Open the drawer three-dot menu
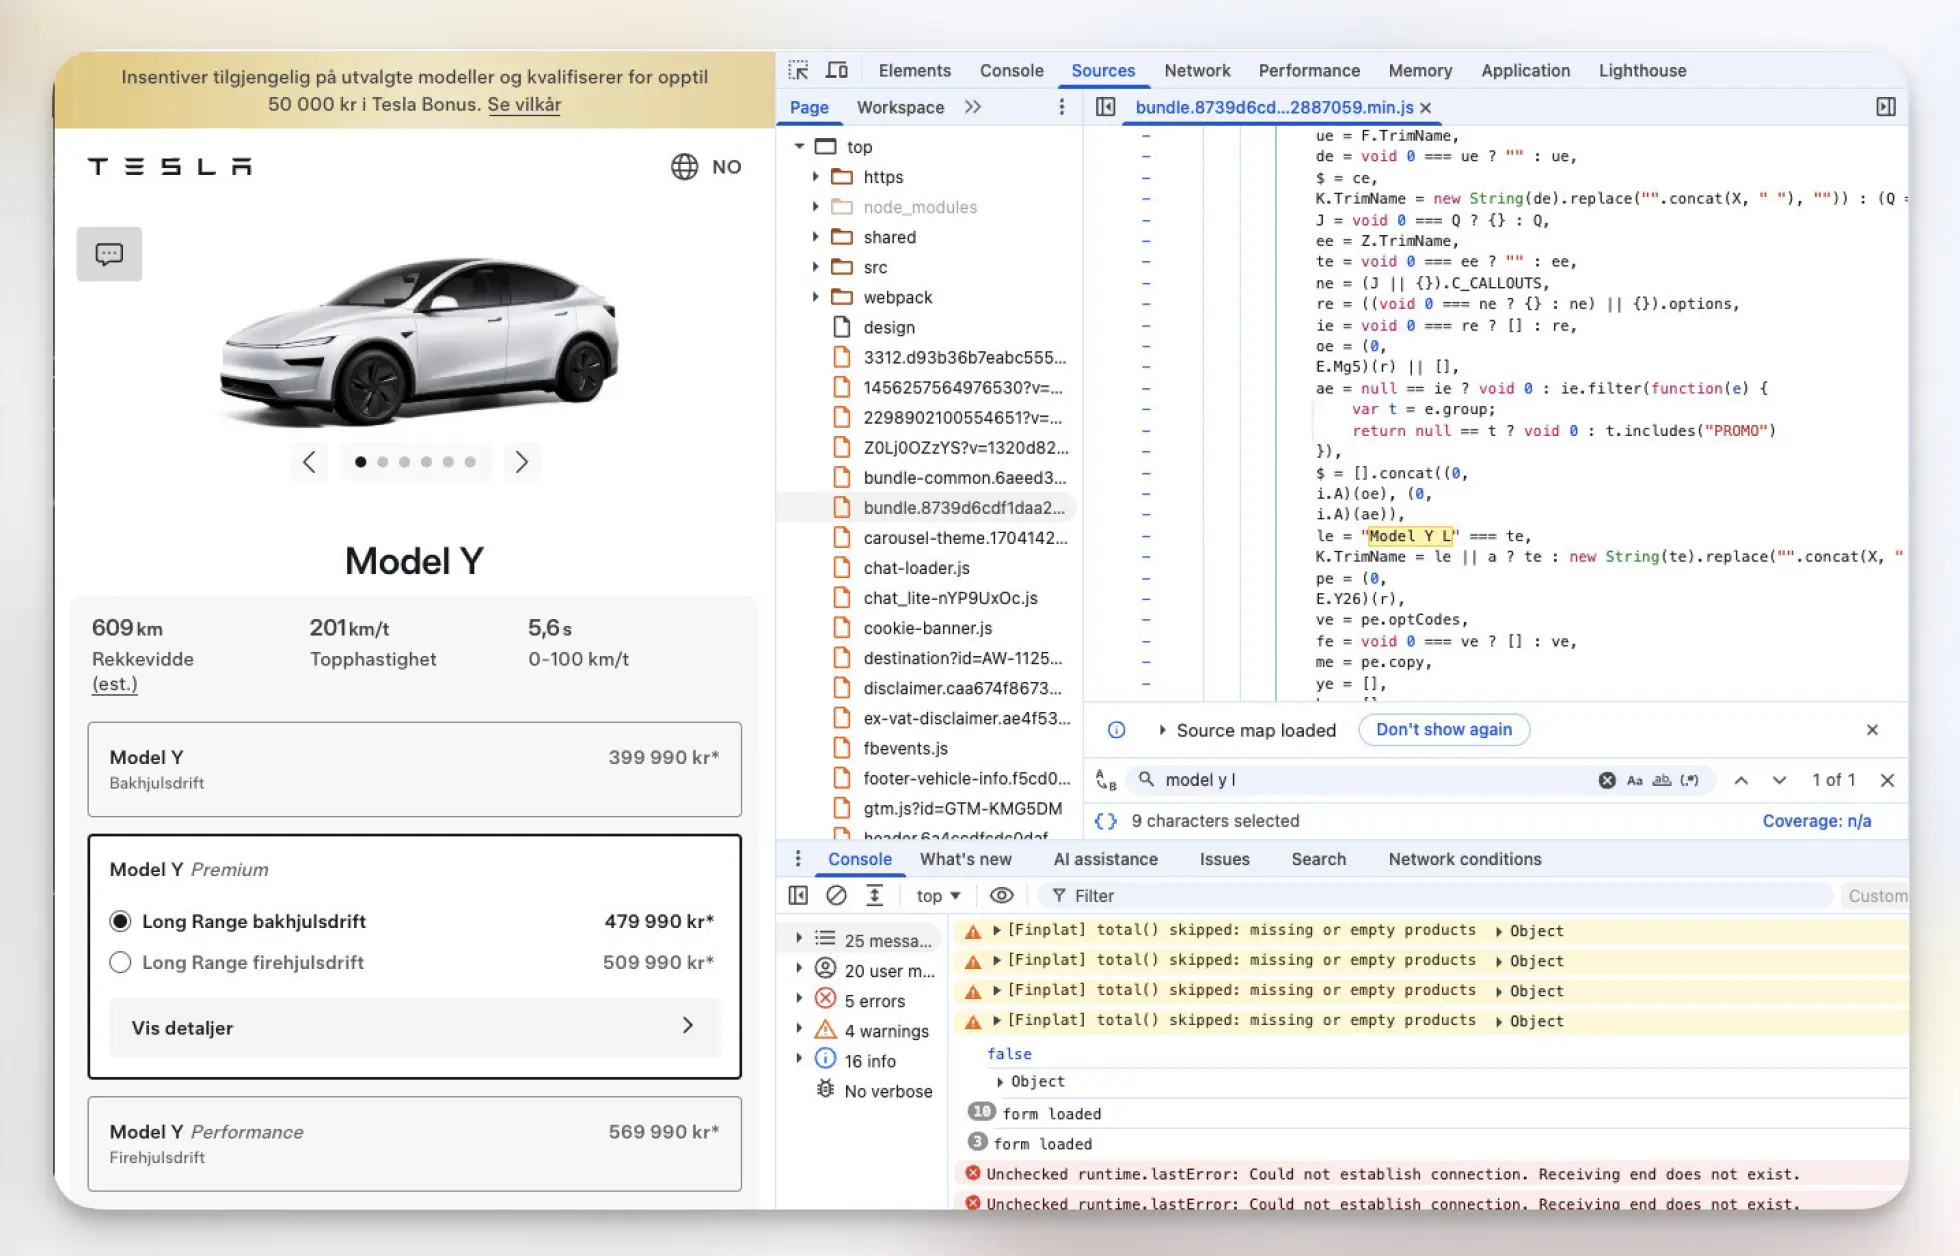The image size is (1960, 1256). pyautogui.click(x=797, y=859)
